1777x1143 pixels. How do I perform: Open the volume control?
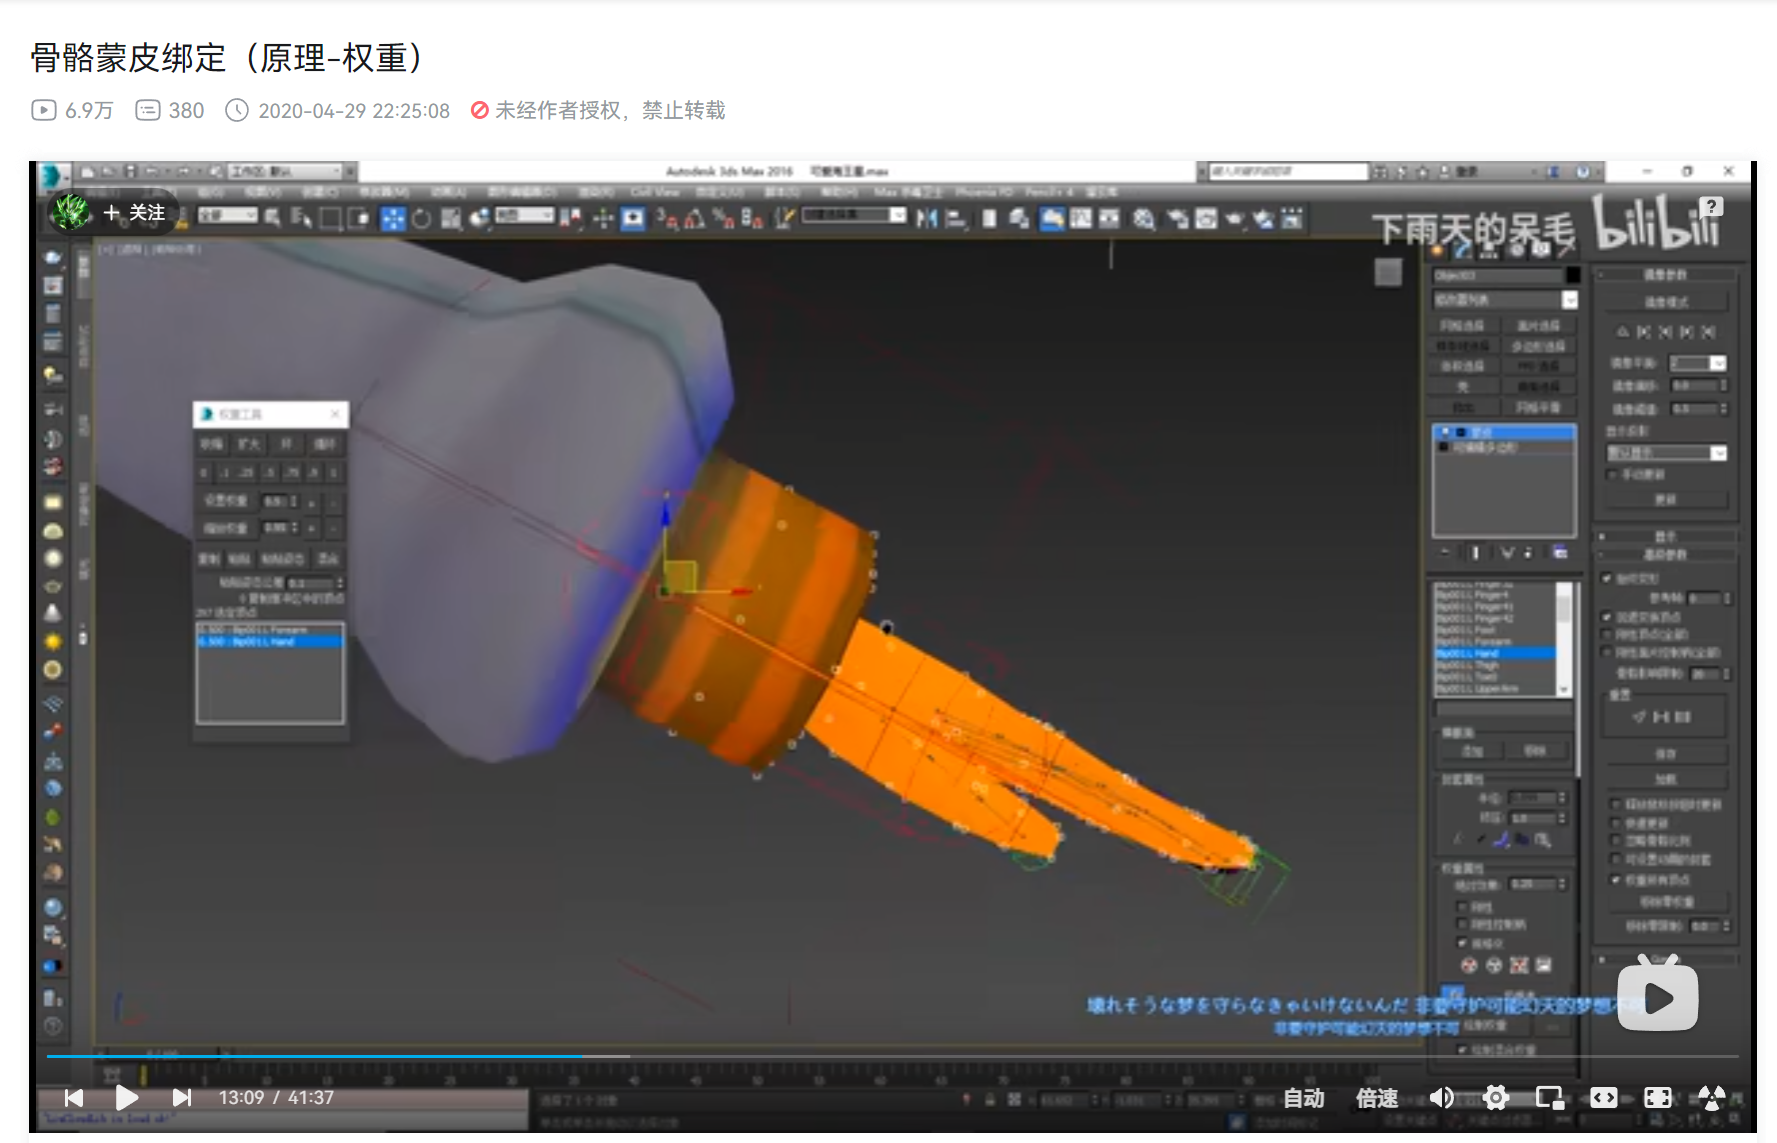(x=1441, y=1098)
